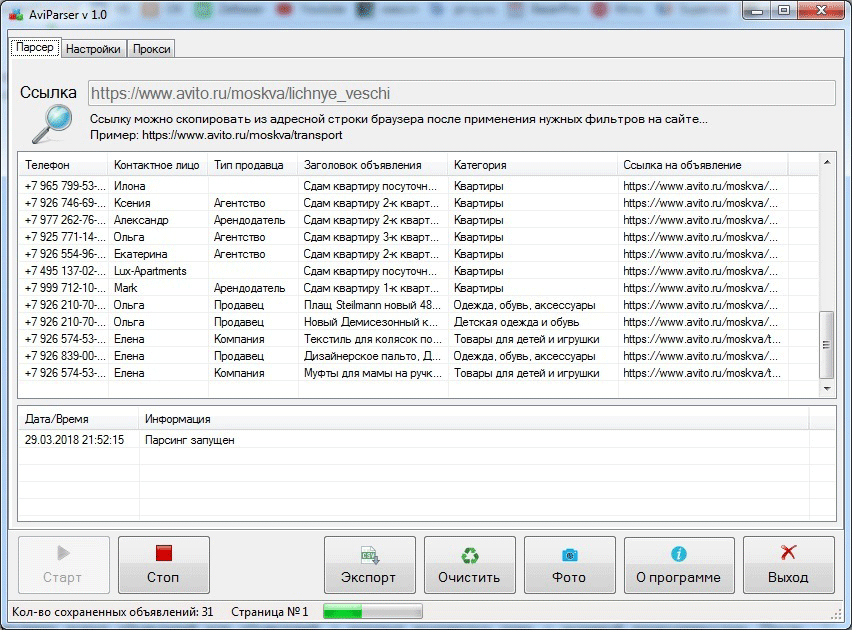
Task: Click Квартиры category in the Илона row
Action: point(479,186)
